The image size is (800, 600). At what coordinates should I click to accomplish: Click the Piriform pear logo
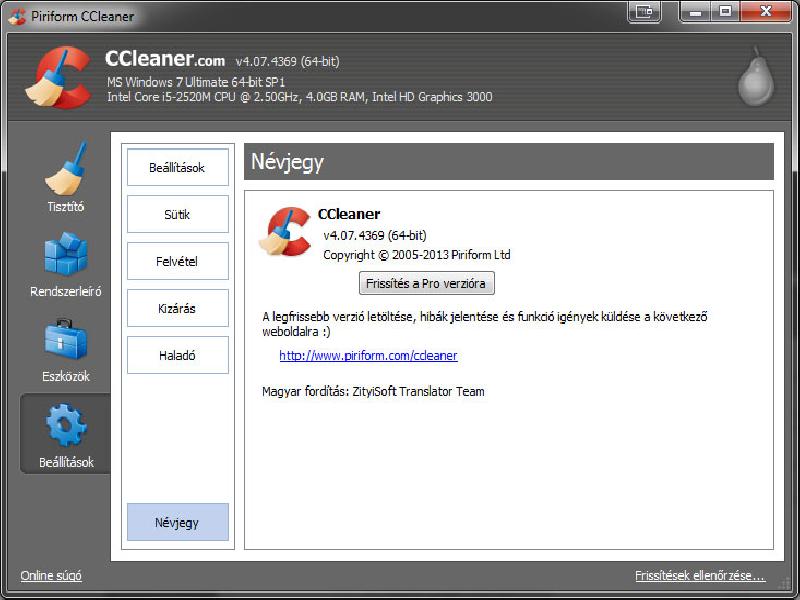[756, 77]
